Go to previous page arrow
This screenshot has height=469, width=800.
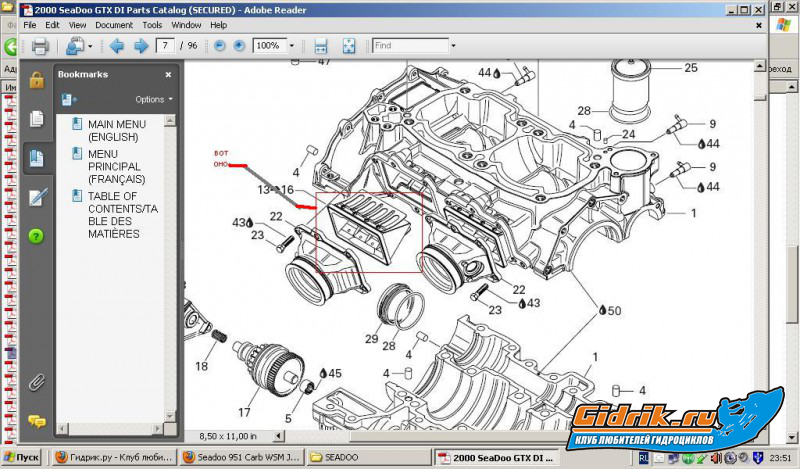[x=116, y=46]
